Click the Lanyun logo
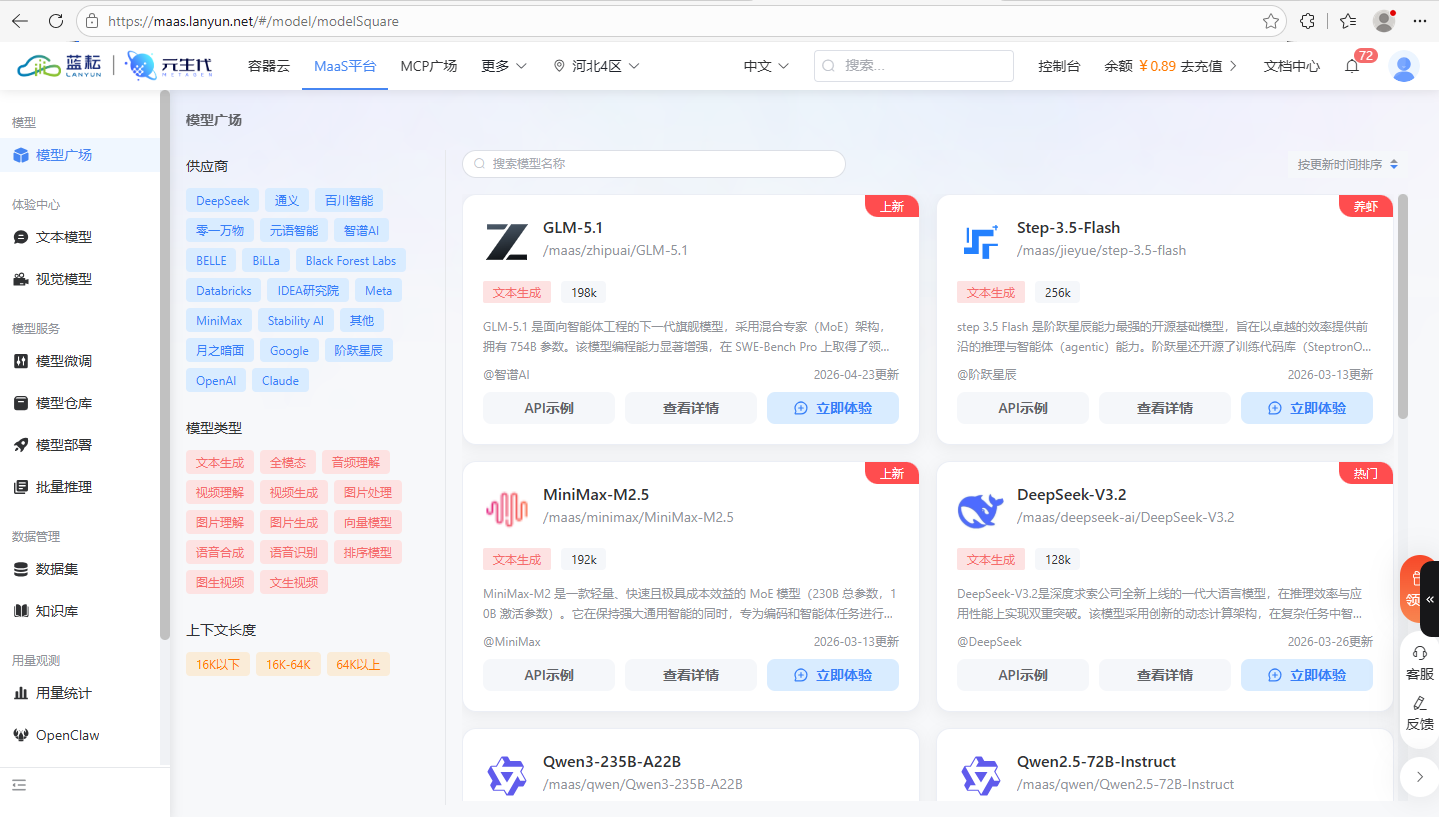This screenshot has width=1439, height=817. coord(60,66)
